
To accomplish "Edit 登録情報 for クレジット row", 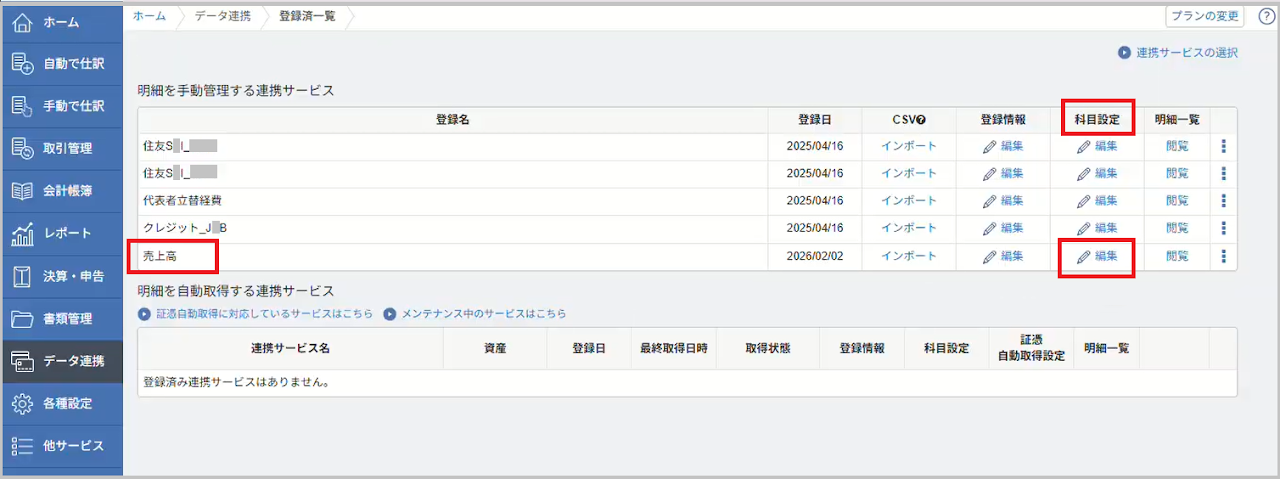I will [x=1003, y=228].
